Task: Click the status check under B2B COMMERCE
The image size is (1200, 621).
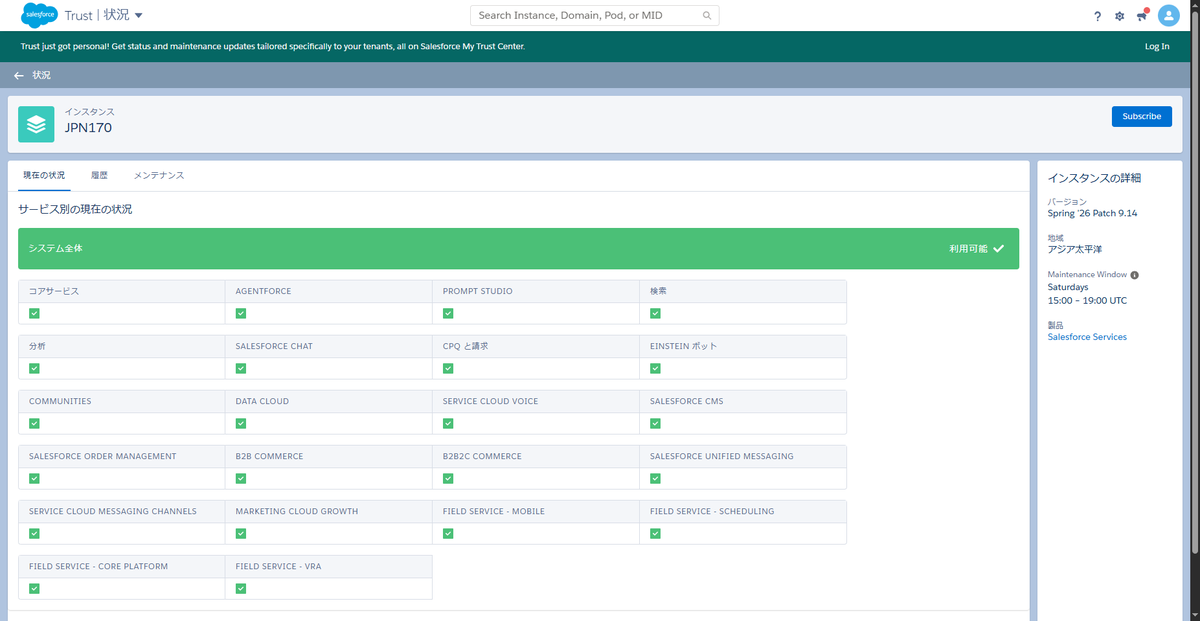Action: click(241, 478)
